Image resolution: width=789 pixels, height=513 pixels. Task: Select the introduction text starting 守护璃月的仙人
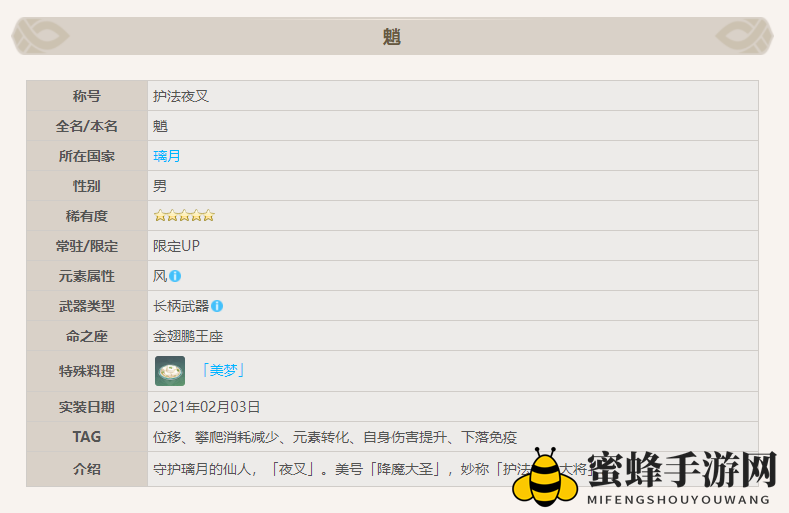click(x=372, y=469)
